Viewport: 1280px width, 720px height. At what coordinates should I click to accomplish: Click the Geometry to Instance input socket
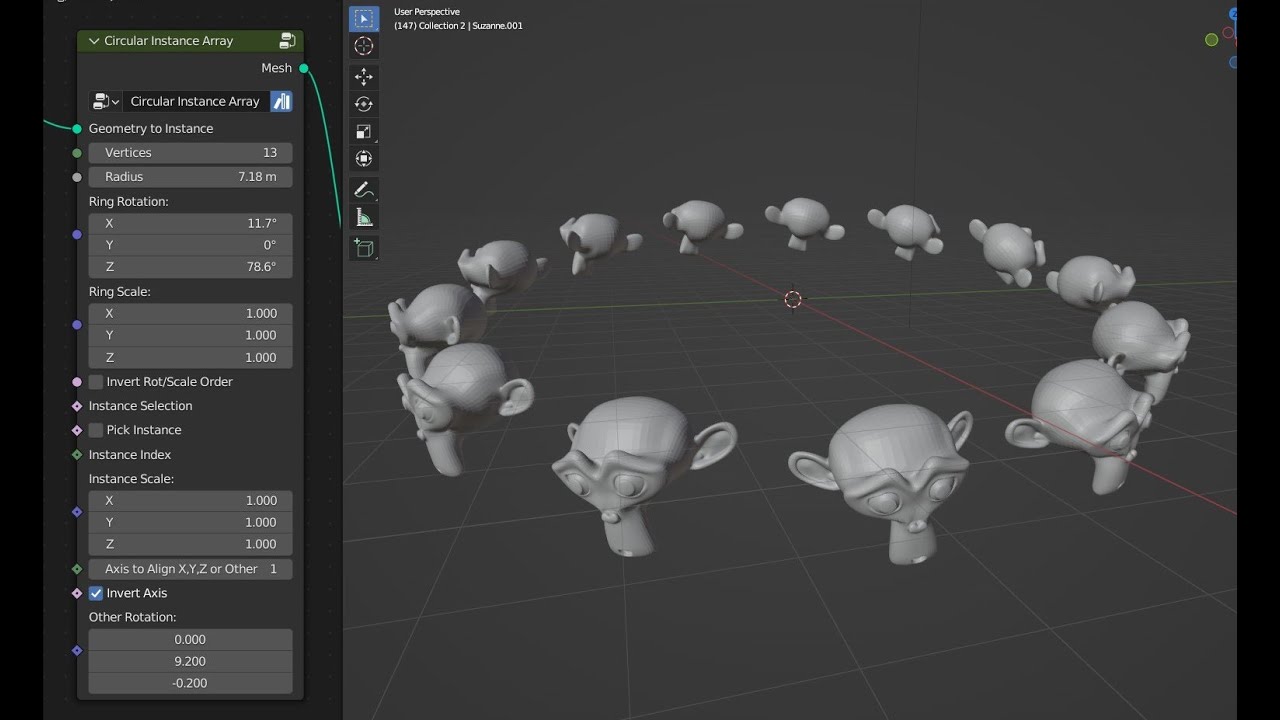tap(77, 128)
